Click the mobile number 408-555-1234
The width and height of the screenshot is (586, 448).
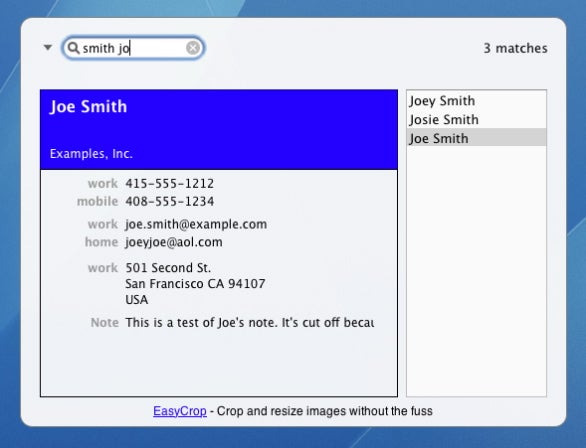pyautogui.click(x=170, y=201)
